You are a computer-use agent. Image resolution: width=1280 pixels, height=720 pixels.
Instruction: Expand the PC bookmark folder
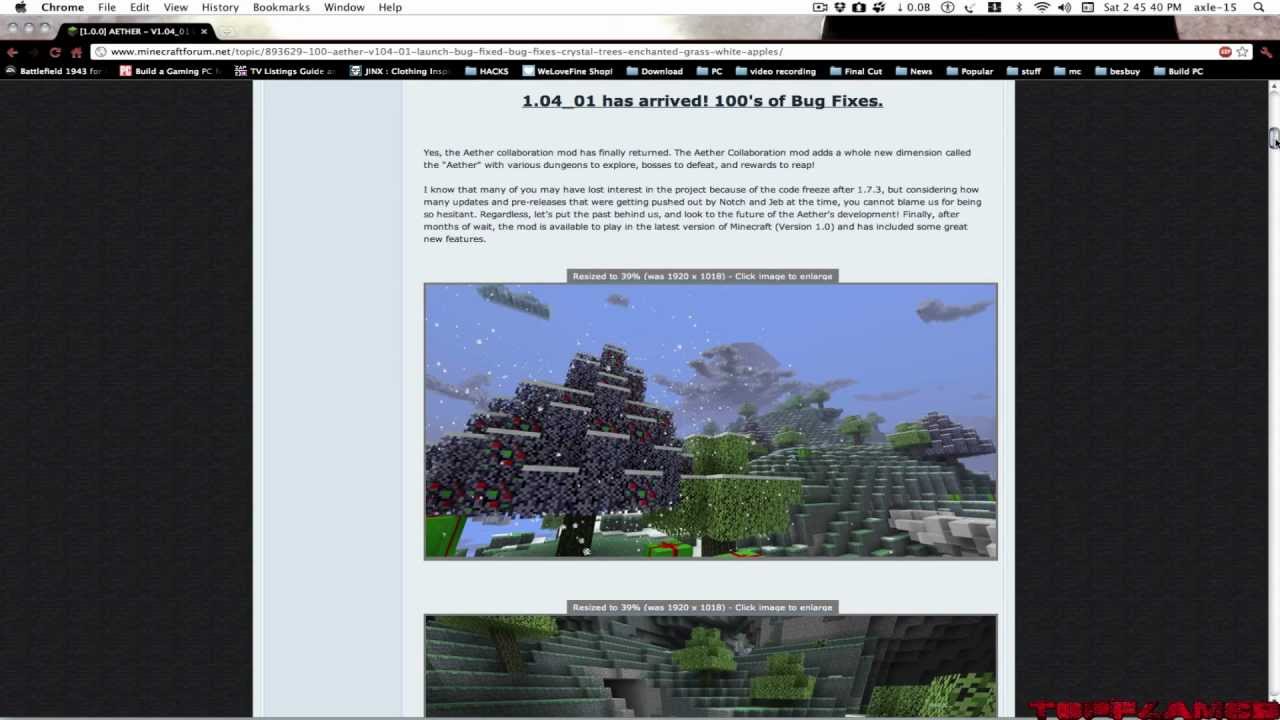pos(709,71)
